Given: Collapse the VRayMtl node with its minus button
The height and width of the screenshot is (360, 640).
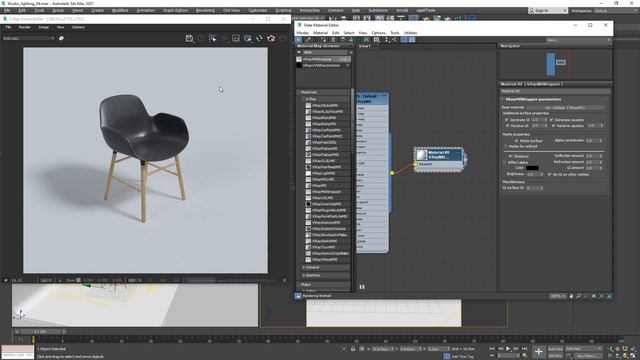Looking at the screenshot, I should coord(384,96).
